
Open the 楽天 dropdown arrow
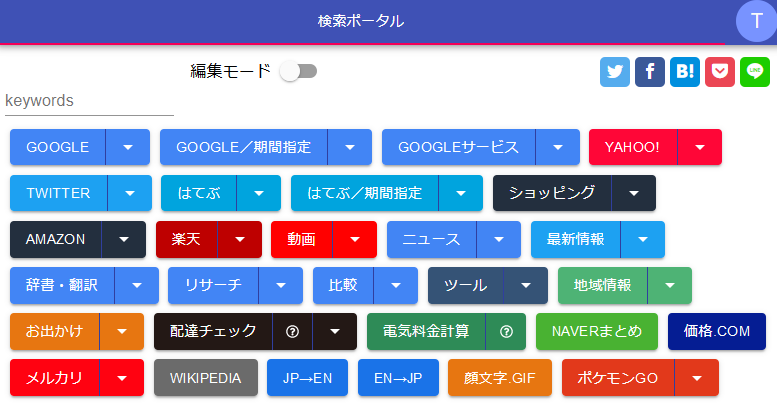240,239
